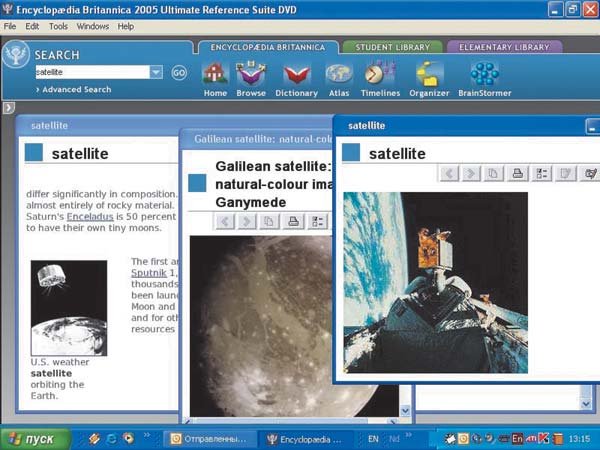
Task: Follow the Enceladus hyperlink
Action: pos(90,217)
